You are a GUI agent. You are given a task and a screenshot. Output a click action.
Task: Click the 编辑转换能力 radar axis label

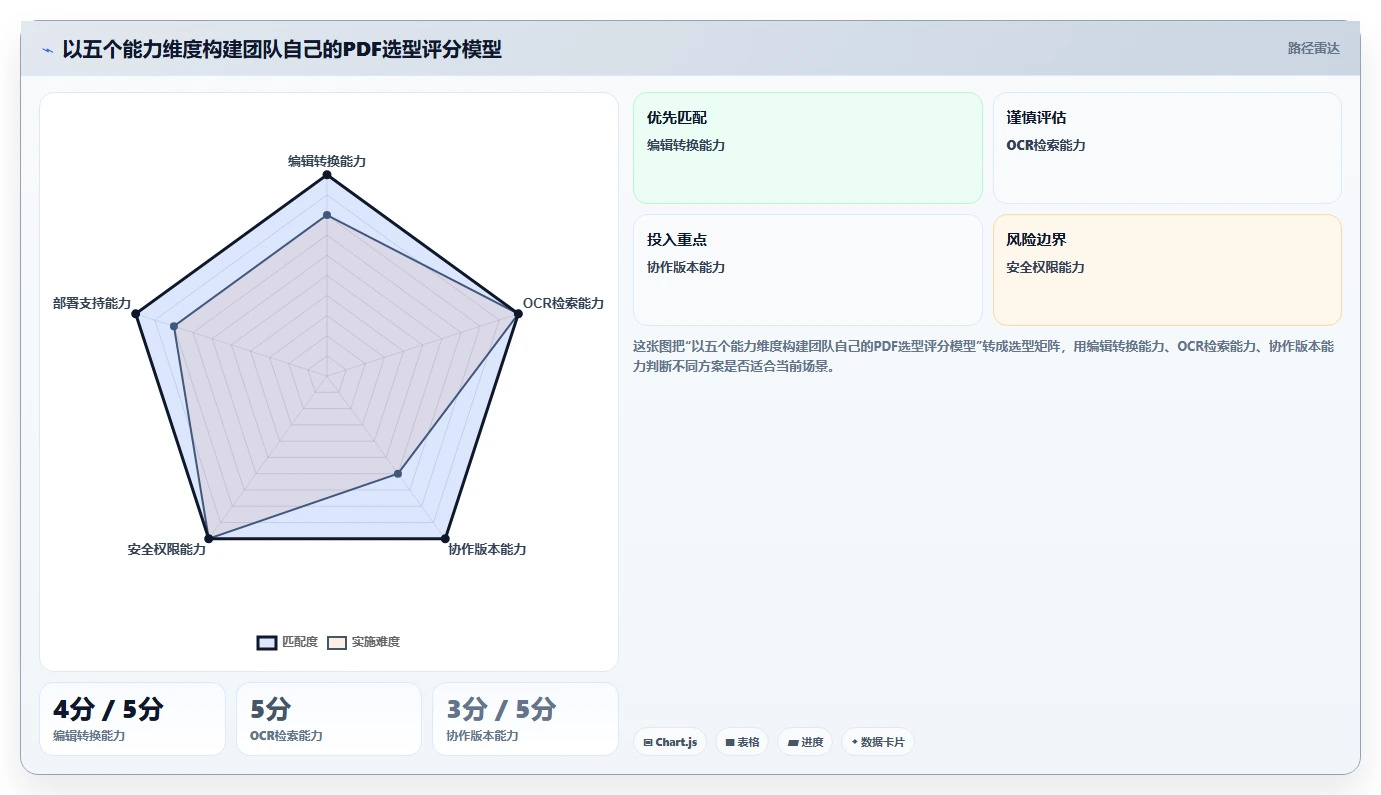(327, 161)
